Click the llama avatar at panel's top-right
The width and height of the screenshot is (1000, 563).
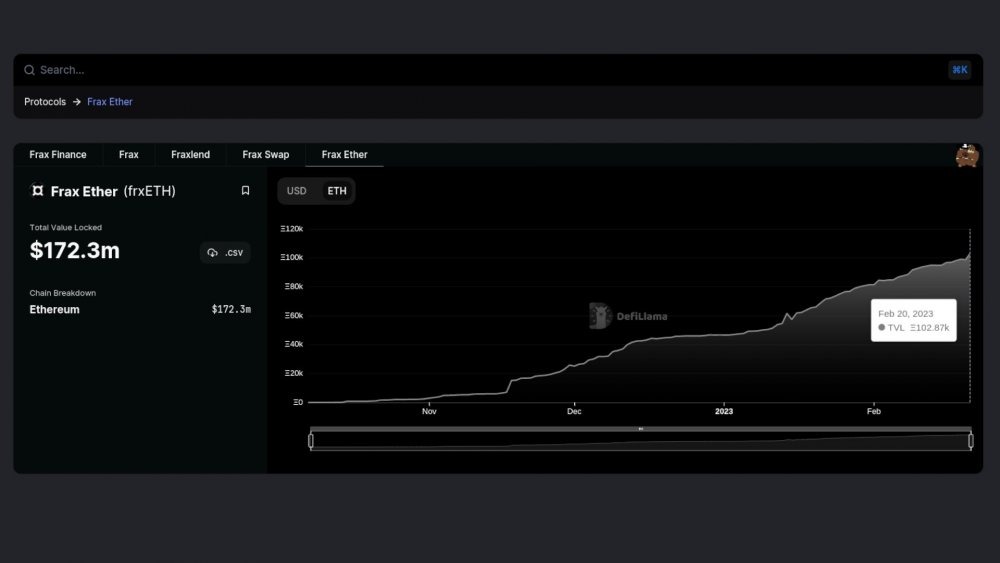point(966,156)
